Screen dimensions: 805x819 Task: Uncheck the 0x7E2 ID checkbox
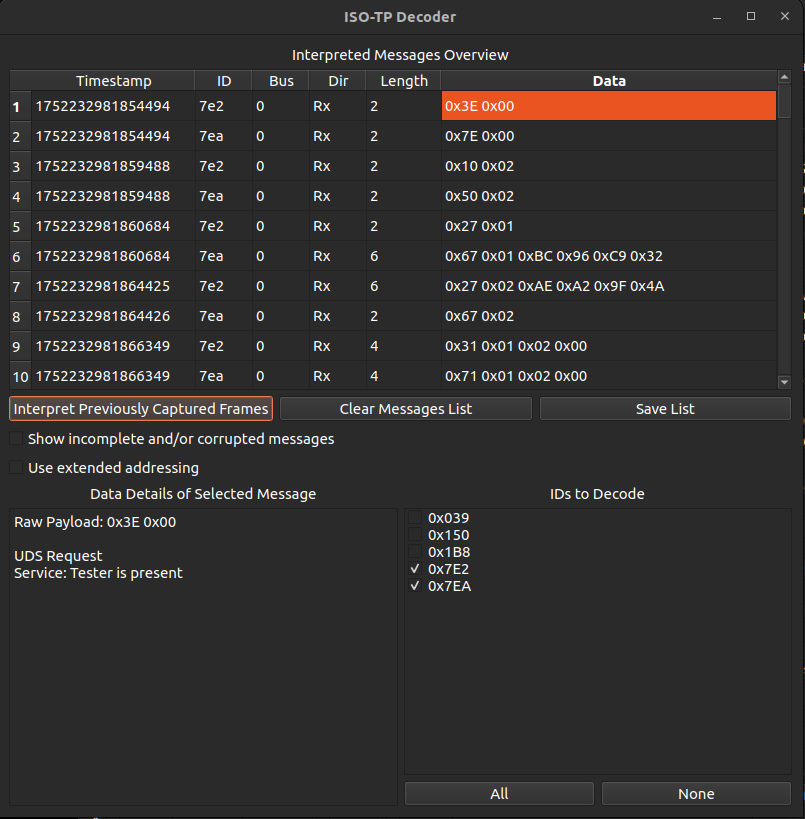pyautogui.click(x=415, y=569)
